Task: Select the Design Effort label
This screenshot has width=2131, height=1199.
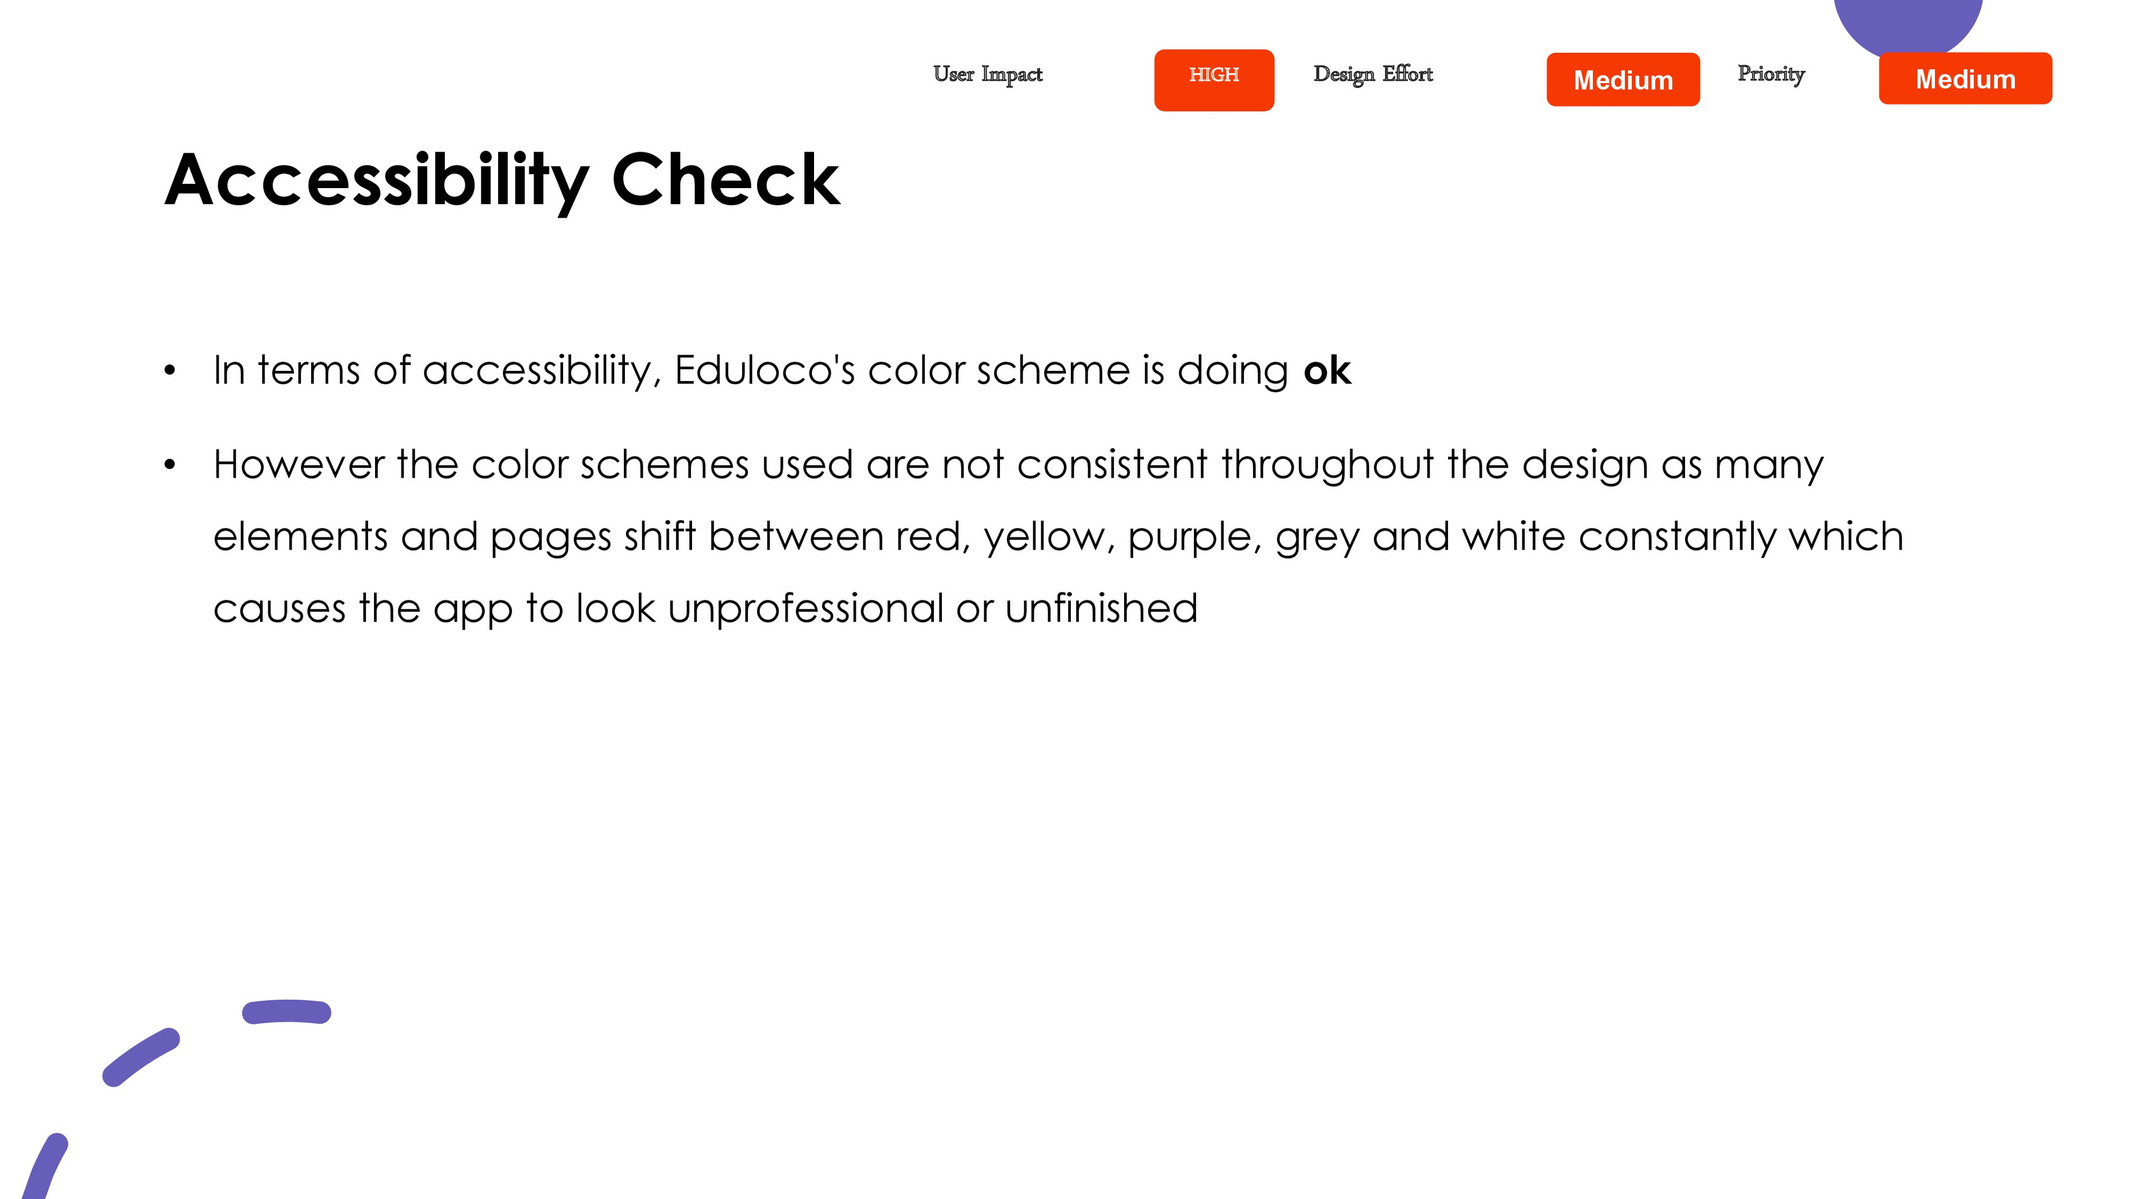Action: click(x=1373, y=75)
